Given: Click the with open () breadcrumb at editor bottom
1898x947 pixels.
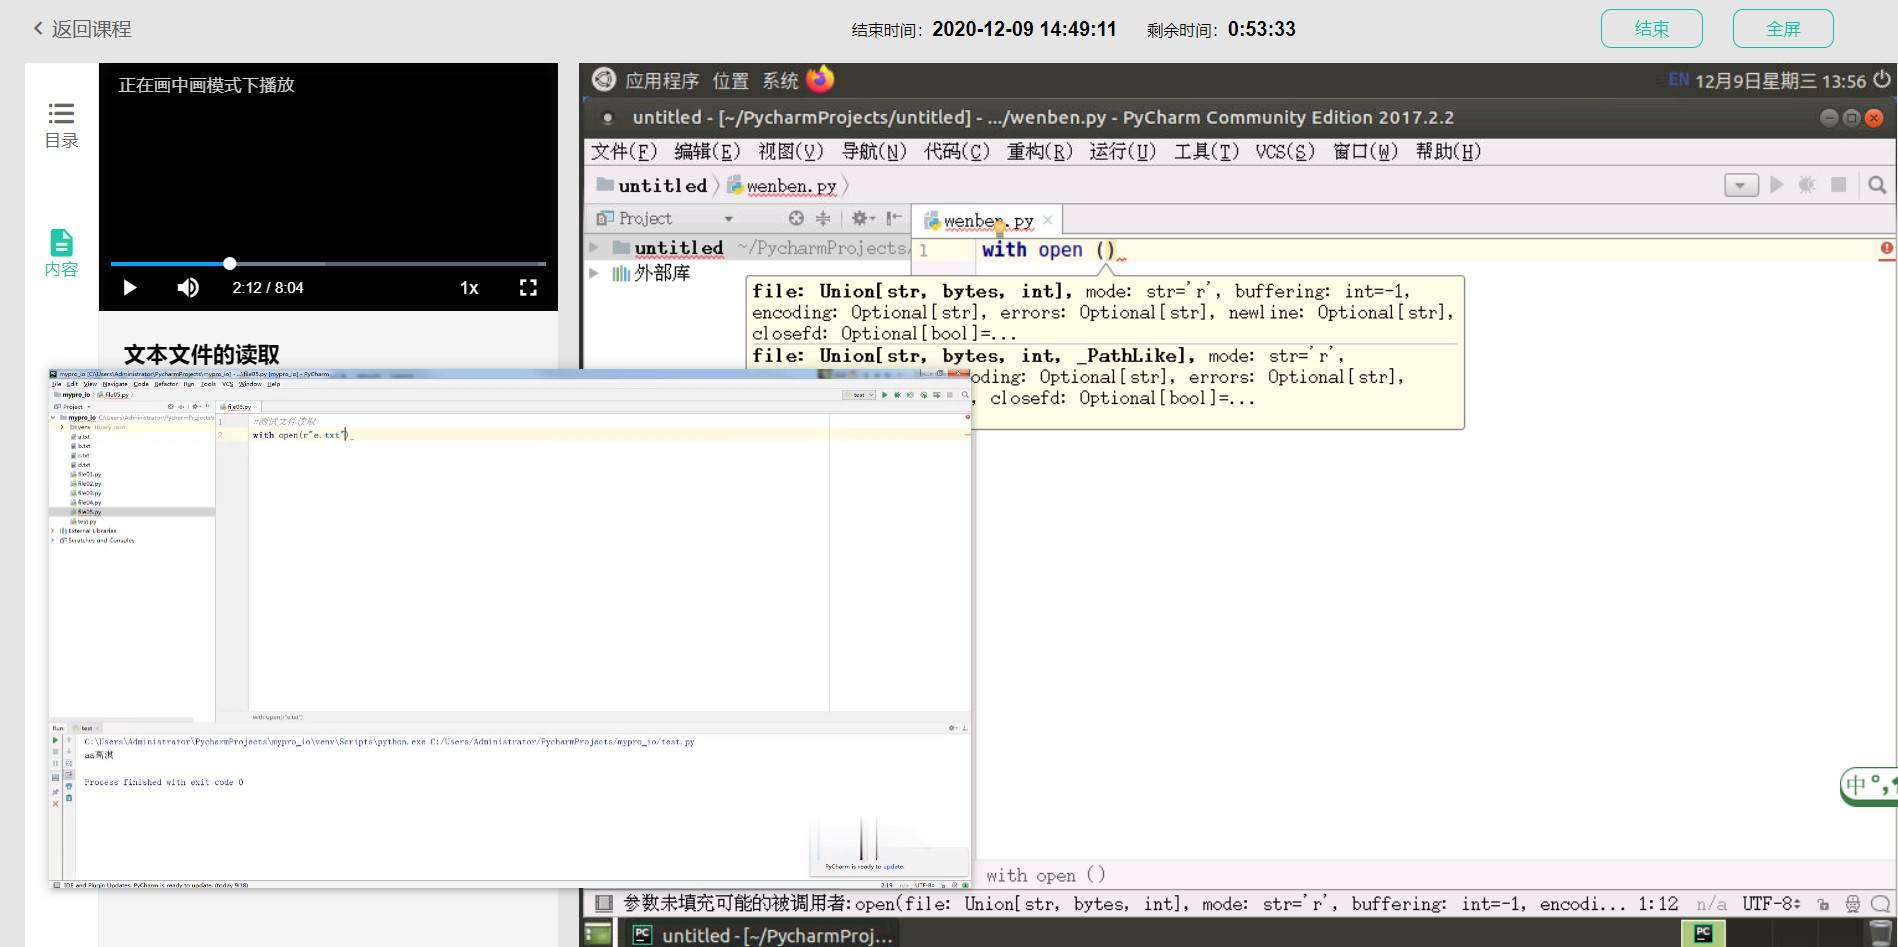Looking at the screenshot, I should click(x=1045, y=875).
